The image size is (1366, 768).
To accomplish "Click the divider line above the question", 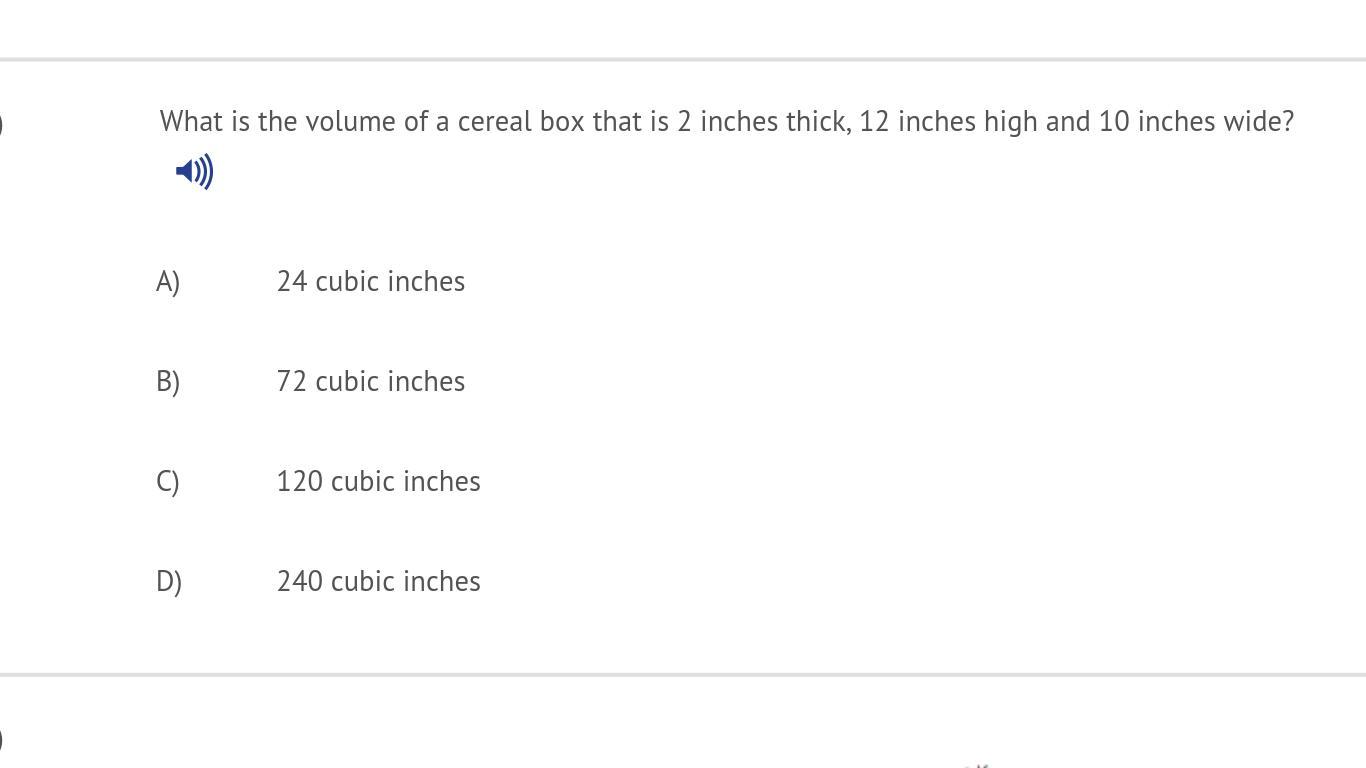I will coord(683,60).
